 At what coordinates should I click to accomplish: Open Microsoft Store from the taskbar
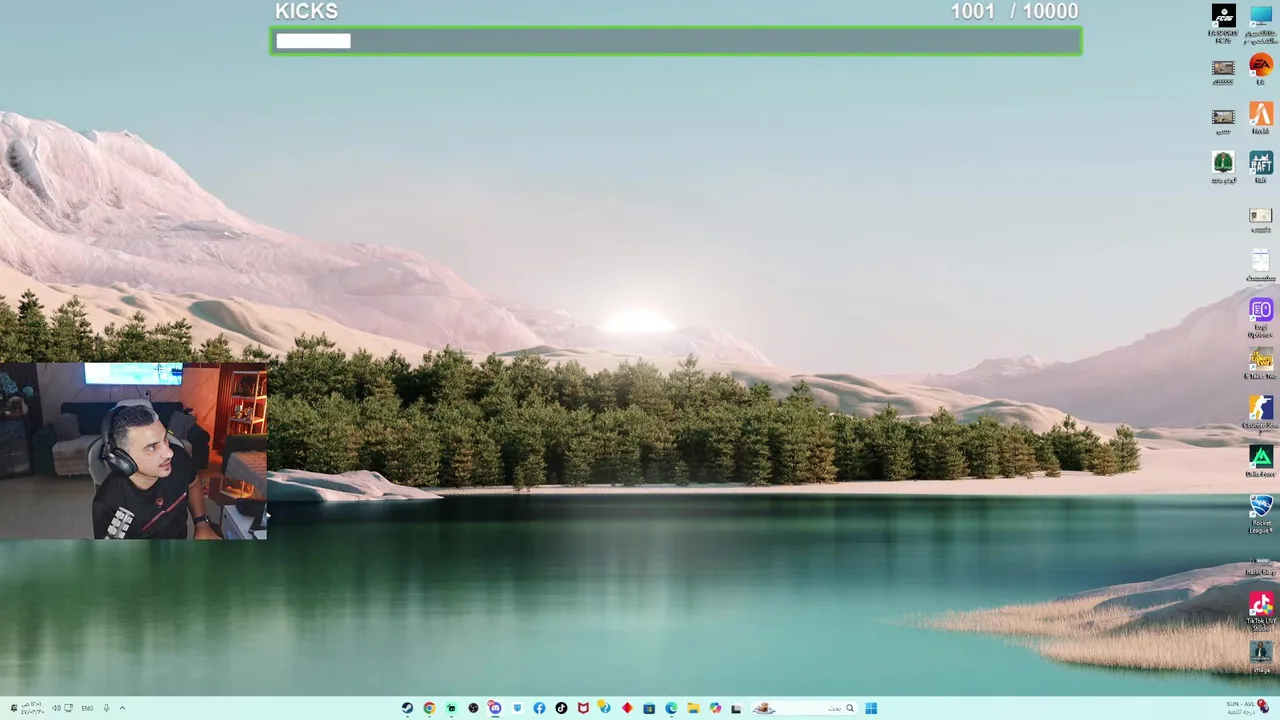click(x=649, y=708)
